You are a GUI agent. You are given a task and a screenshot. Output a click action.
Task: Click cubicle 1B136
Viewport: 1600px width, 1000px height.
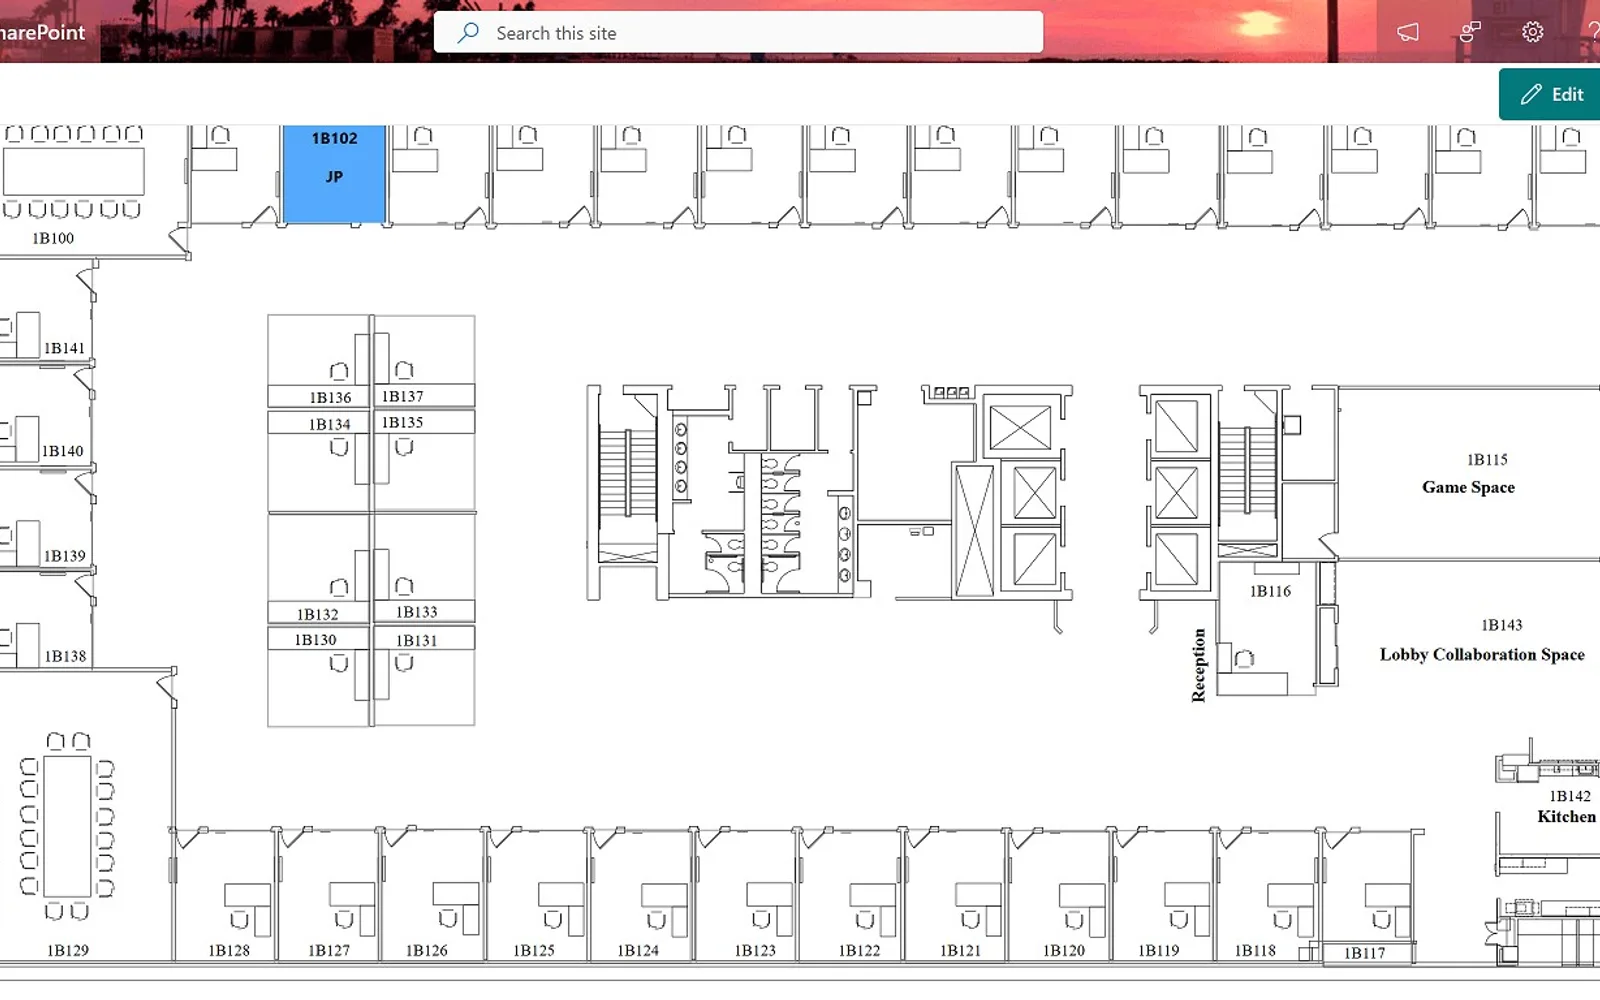tap(330, 398)
